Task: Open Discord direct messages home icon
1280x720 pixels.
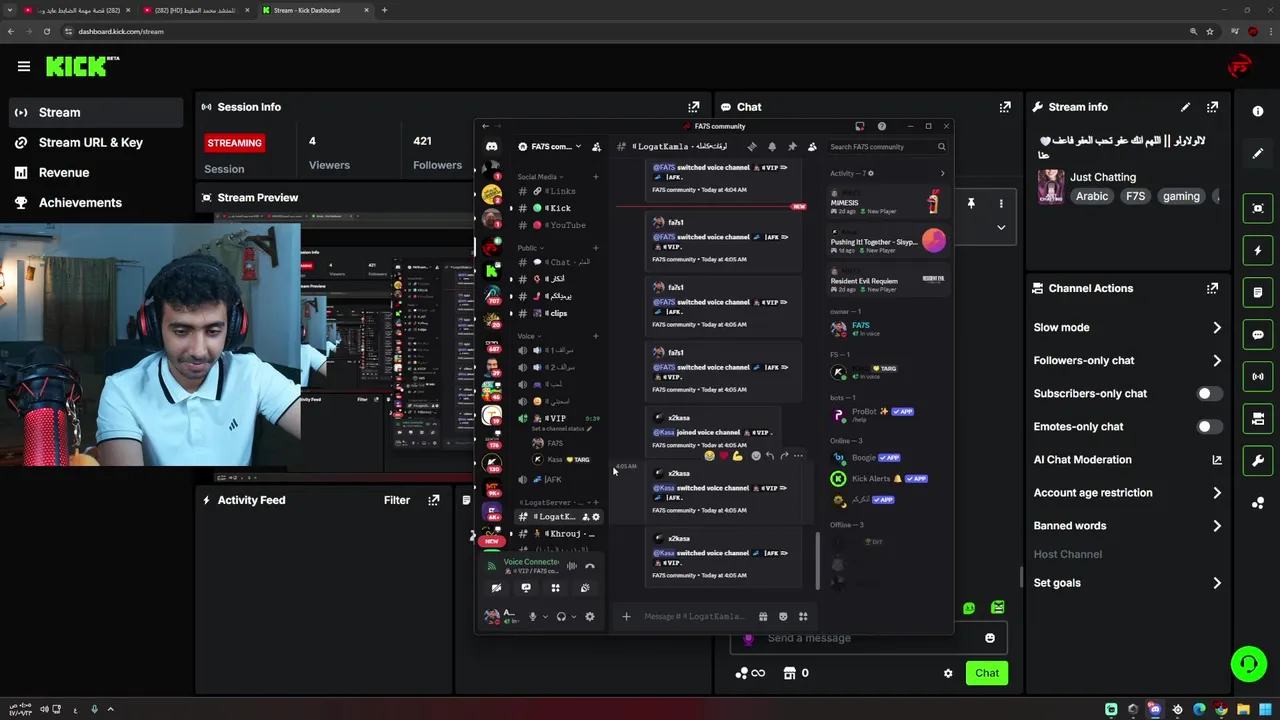Action: click(491, 147)
